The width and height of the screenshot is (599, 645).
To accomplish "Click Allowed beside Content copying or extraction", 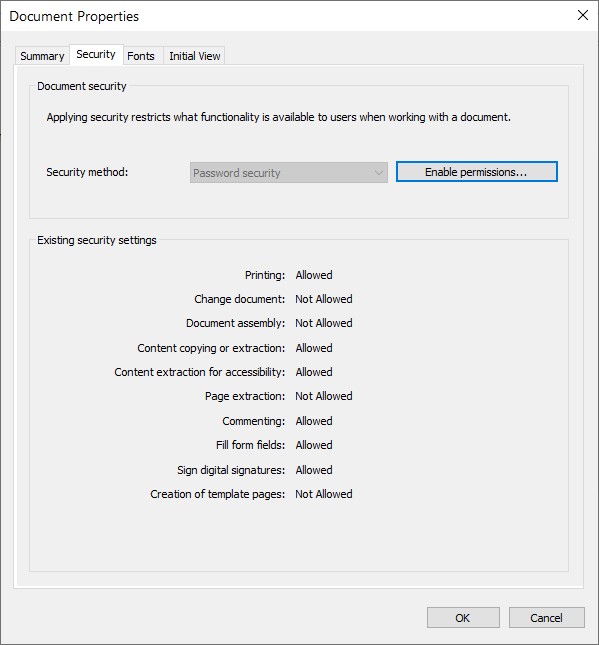I will point(313,348).
